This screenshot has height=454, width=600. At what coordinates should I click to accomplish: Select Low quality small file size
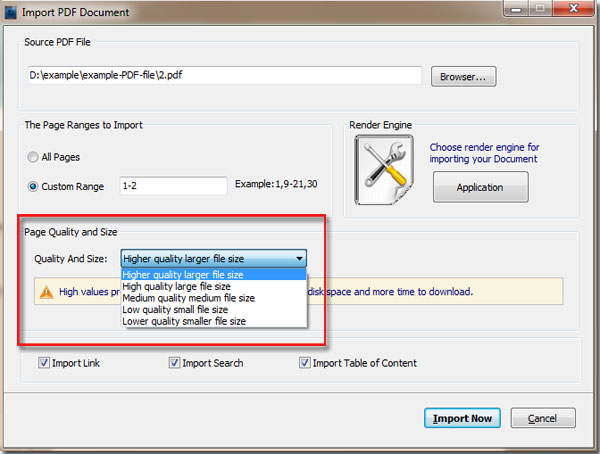[214, 309]
